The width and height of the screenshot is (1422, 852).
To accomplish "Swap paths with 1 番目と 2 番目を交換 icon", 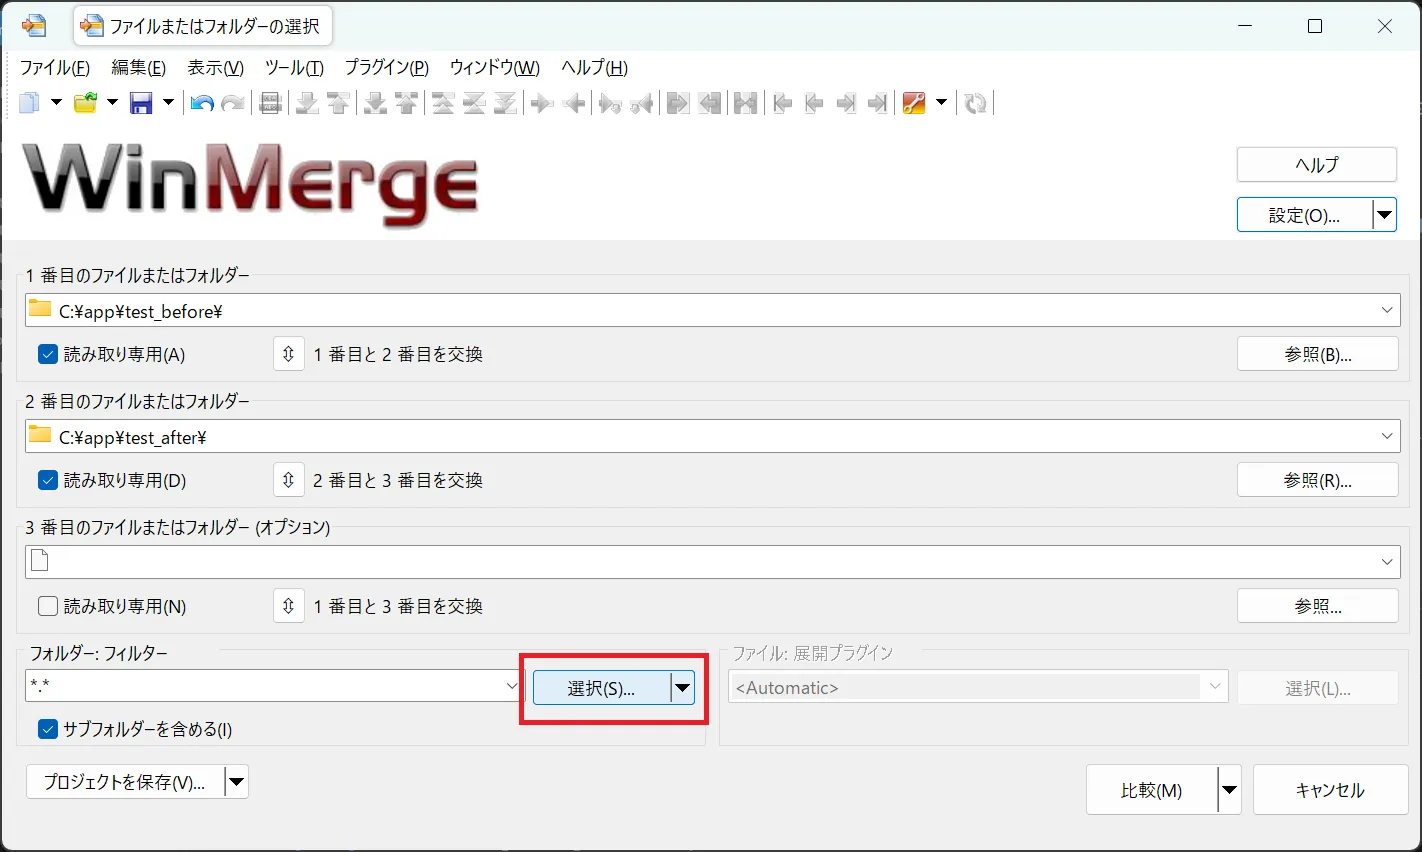I will coord(288,354).
